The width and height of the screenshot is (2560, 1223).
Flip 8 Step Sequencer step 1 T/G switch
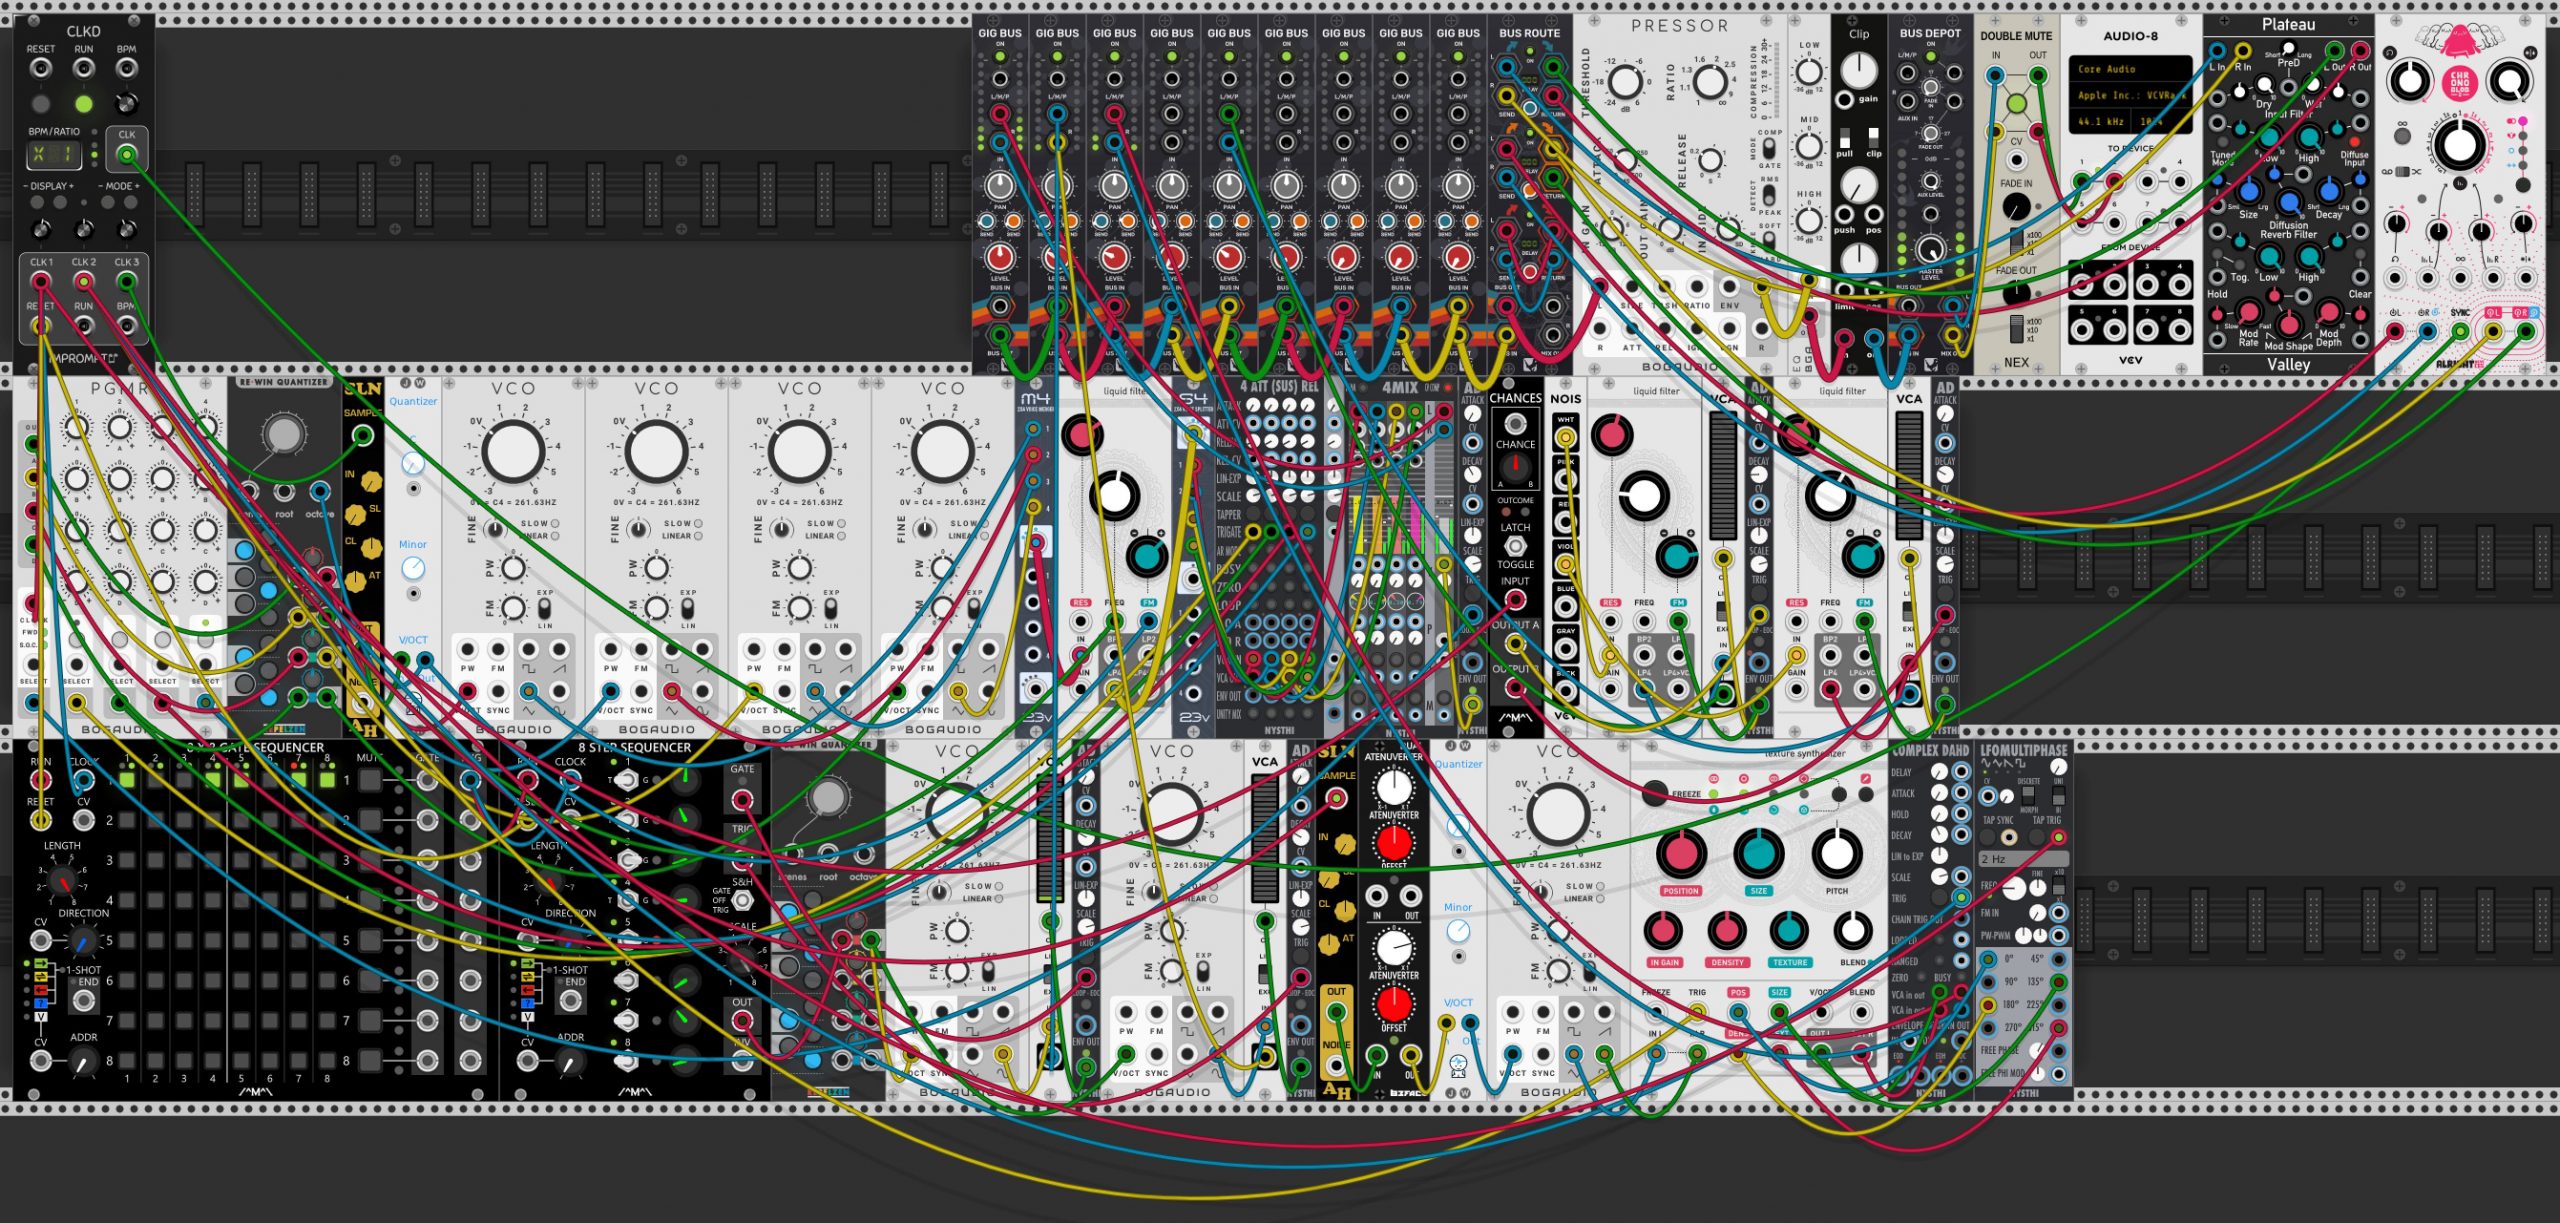(627, 780)
